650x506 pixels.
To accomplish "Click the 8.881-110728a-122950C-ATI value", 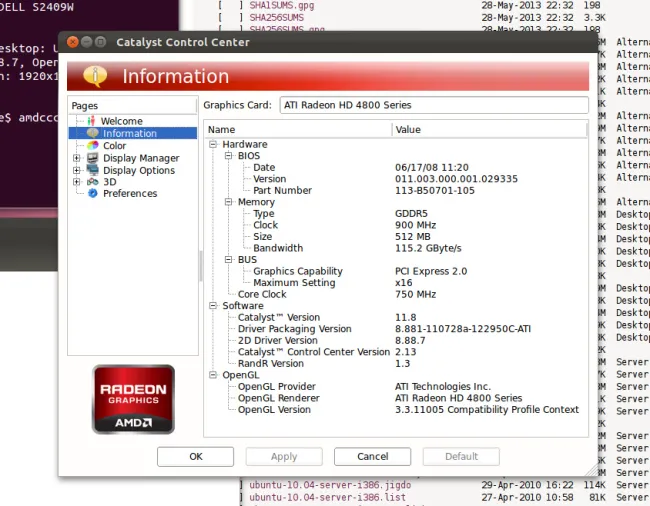I will 463,329.
